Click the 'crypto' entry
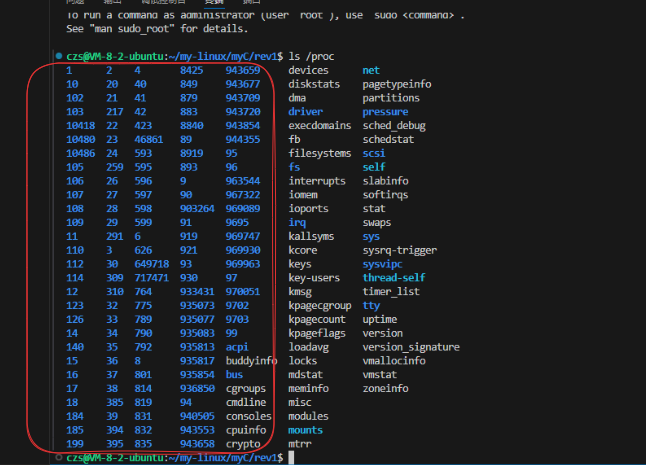Image resolution: width=646 pixels, height=465 pixels. click(x=243, y=444)
